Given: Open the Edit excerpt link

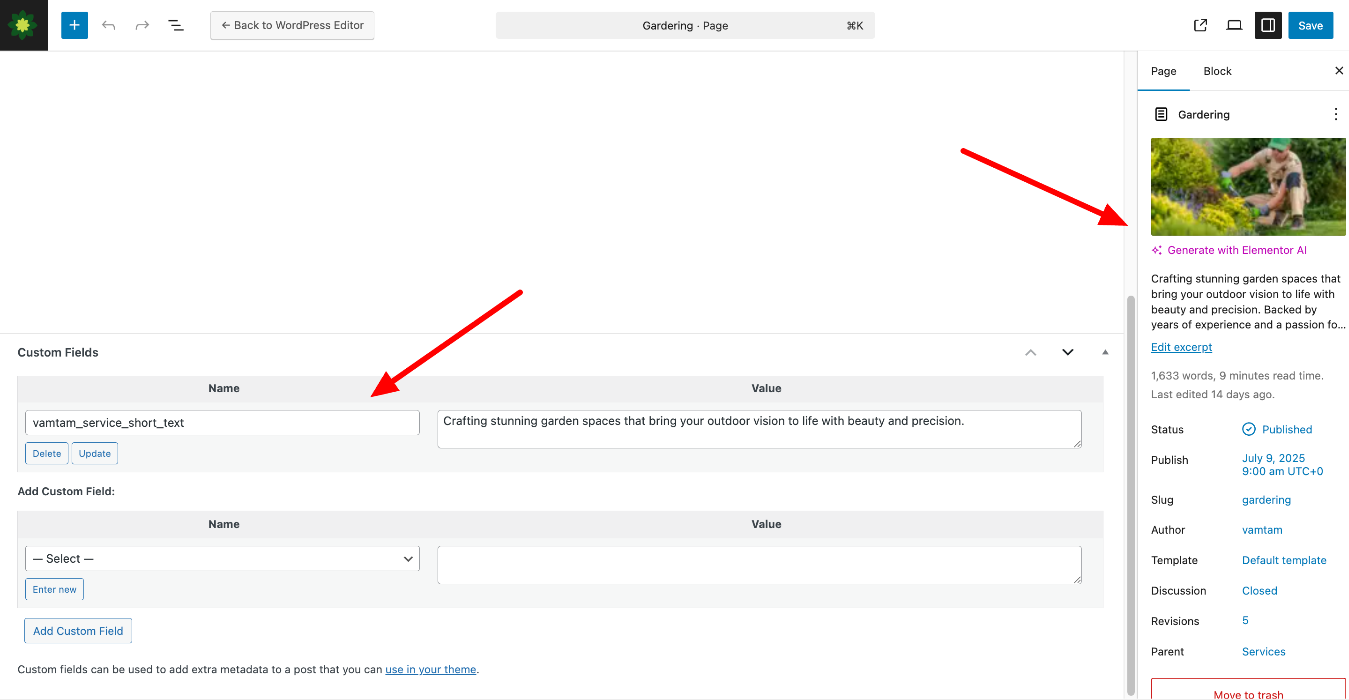Looking at the screenshot, I should tap(1181, 348).
